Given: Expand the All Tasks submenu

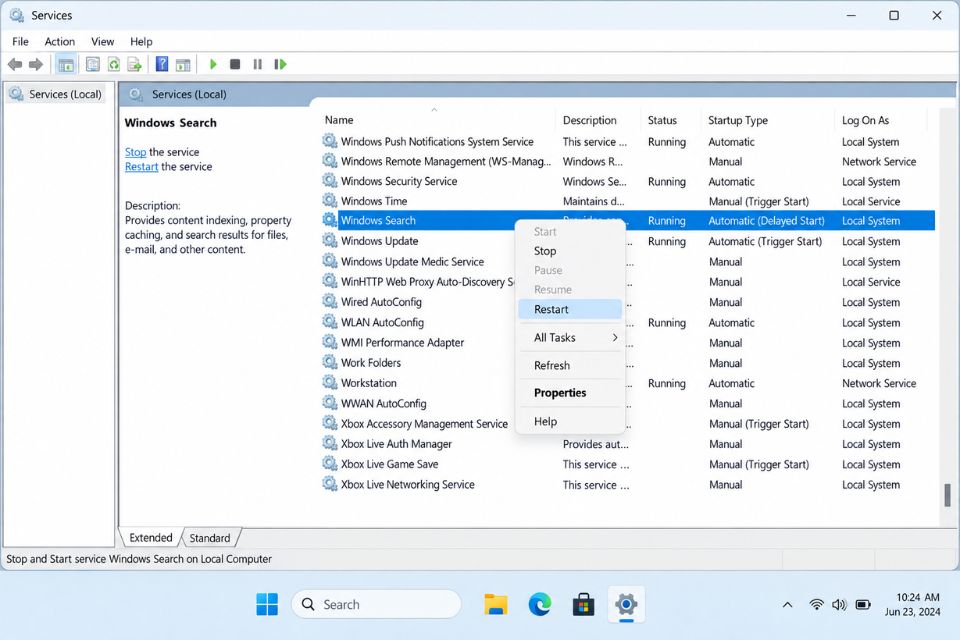Looking at the screenshot, I should tap(570, 337).
